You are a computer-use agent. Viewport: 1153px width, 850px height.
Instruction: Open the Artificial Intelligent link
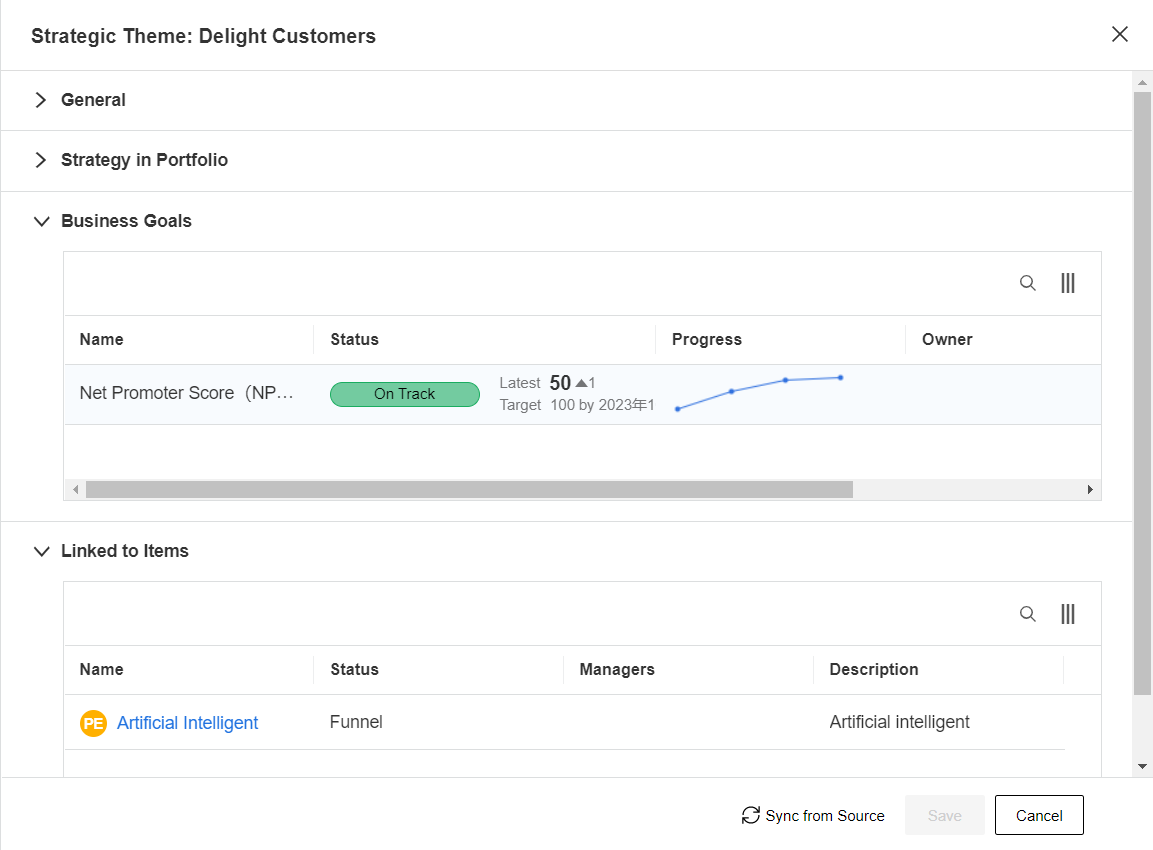[x=187, y=723]
